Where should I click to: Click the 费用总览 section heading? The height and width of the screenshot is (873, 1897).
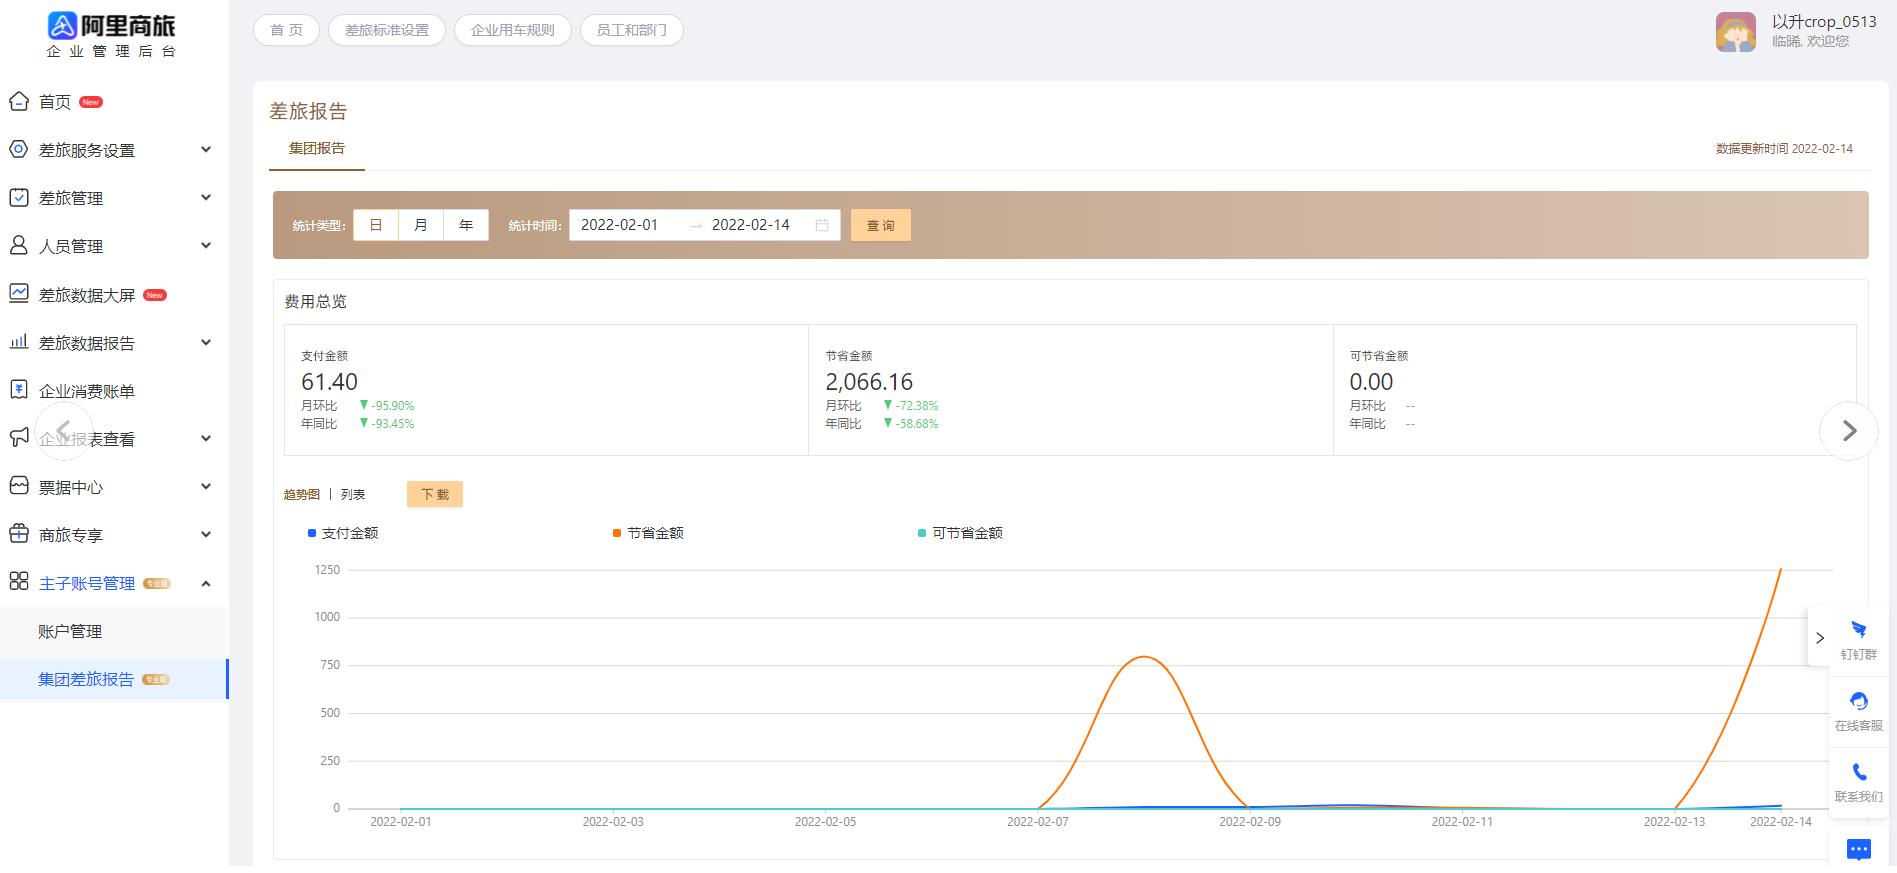coord(316,301)
